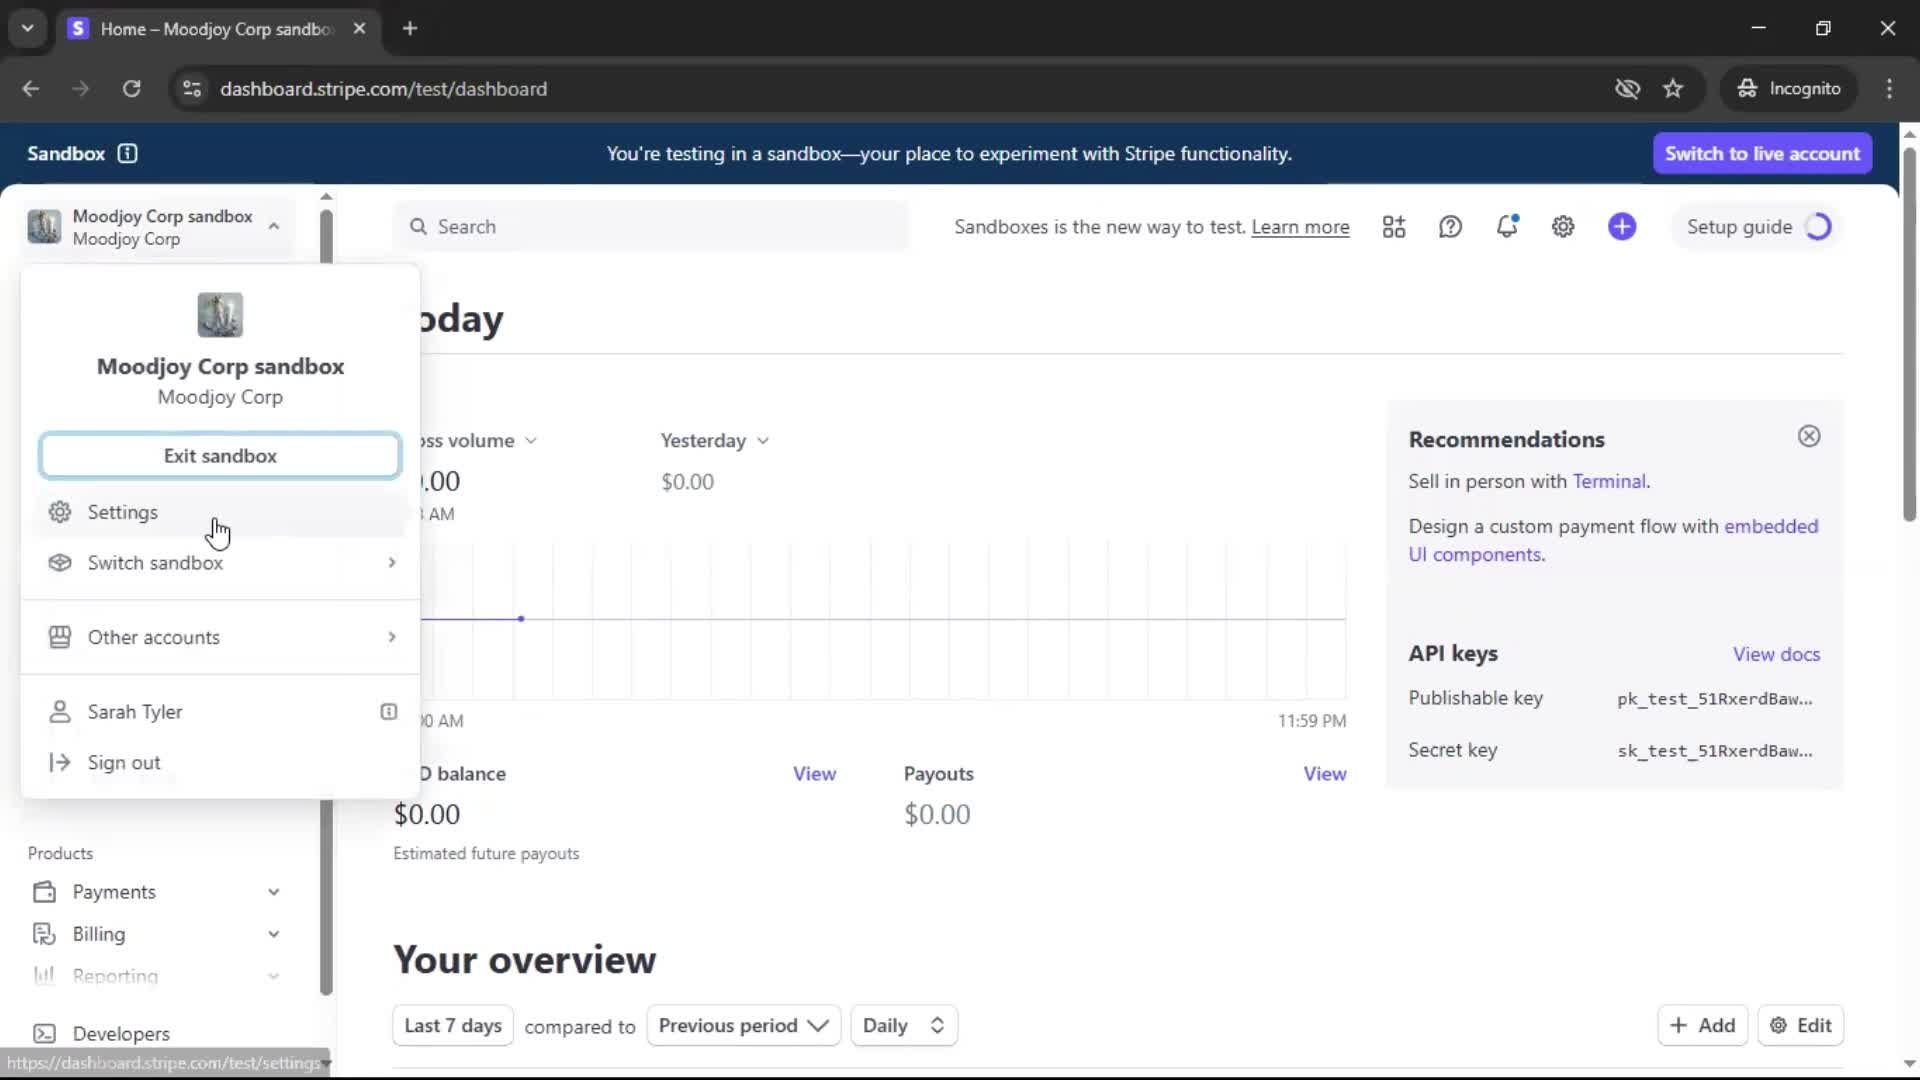The height and width of the screenshot is (1080, 1920).
Task: Reveal the secret key sk_test value
Action: click(x=1714, y=751)
